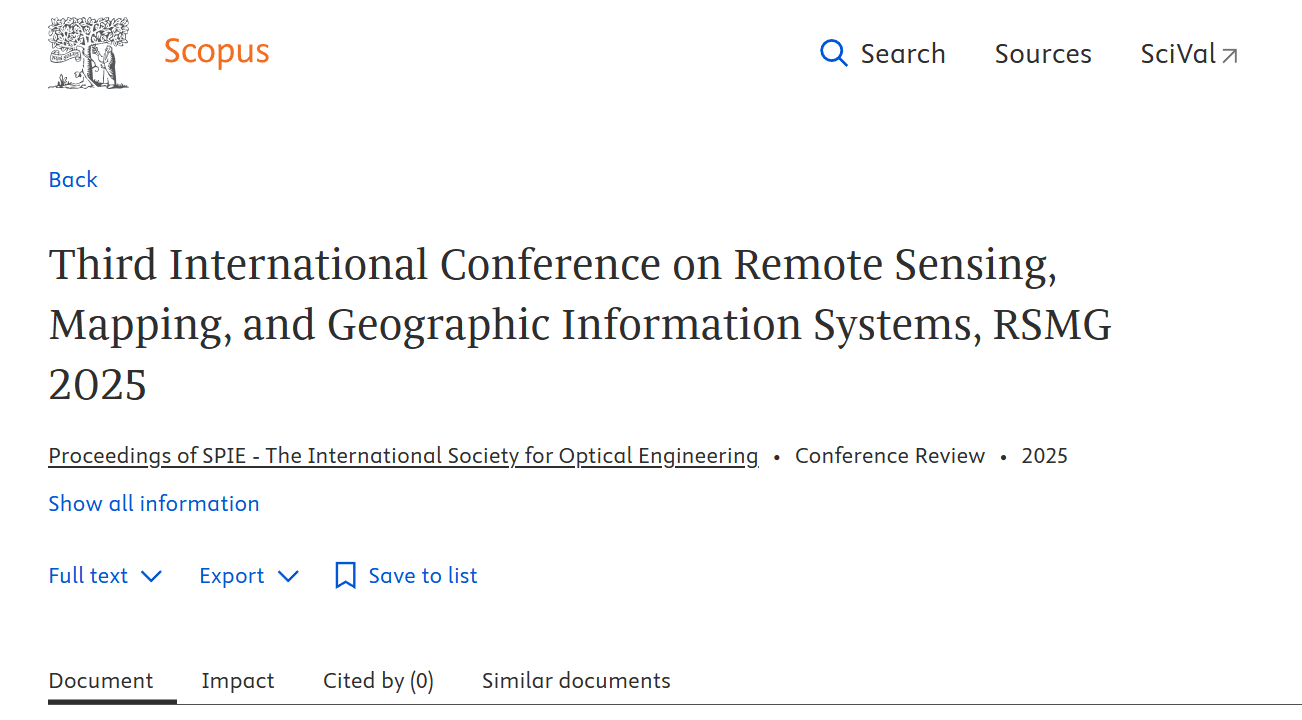Click the magnifying glass search icon
Viewport: 1302px width, 720px height.
(833, 53)
